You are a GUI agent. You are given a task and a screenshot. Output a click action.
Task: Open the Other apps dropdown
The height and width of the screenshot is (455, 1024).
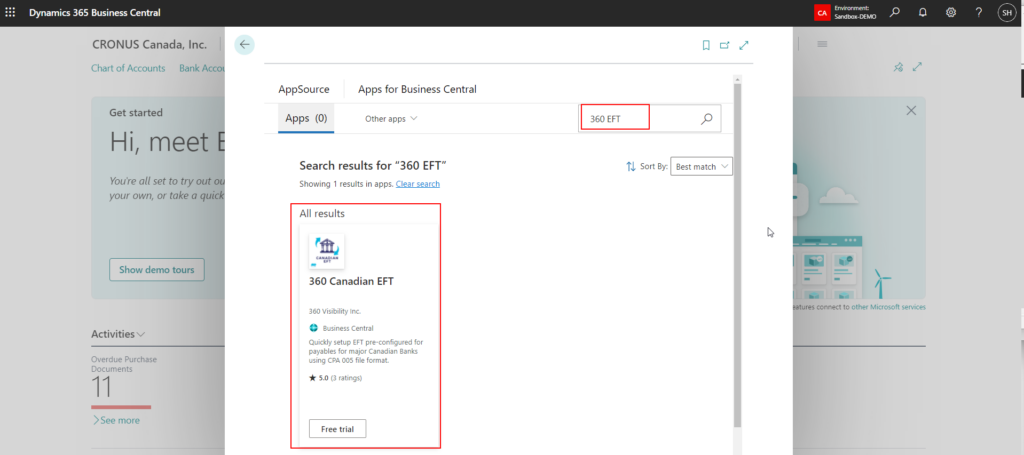tap(391, 119)
